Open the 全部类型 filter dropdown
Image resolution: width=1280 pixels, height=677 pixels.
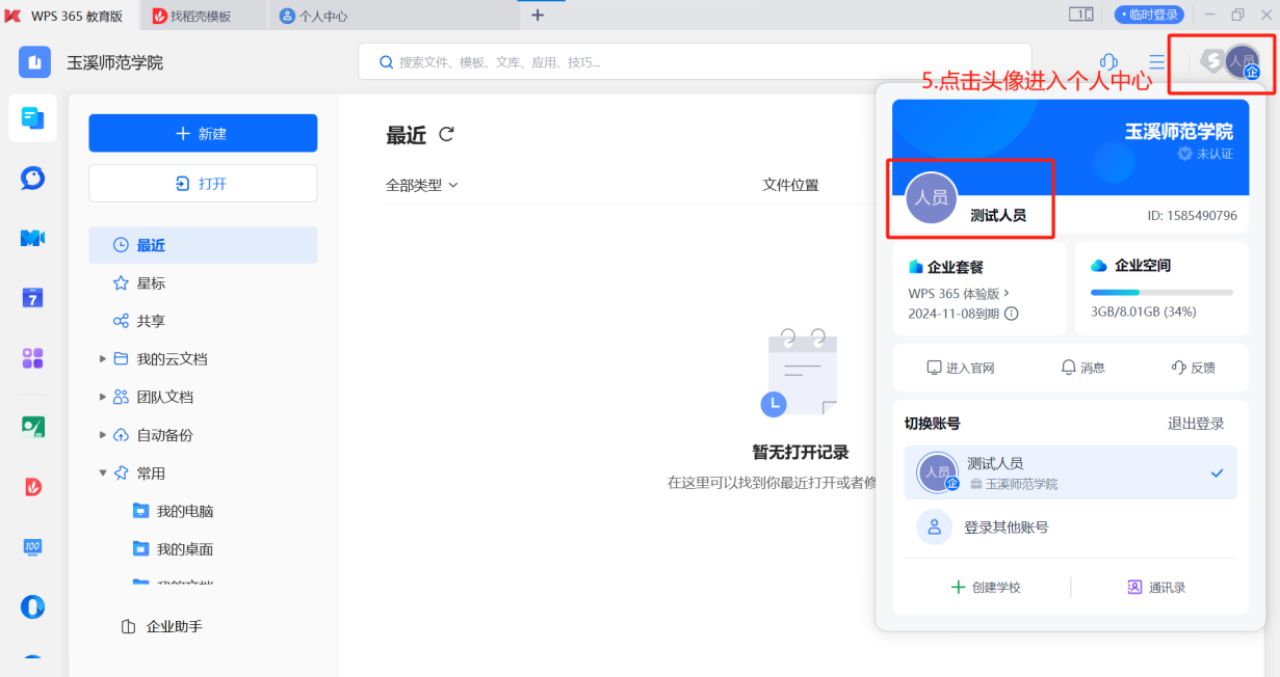pyautogui.click(x=422, y=185)
